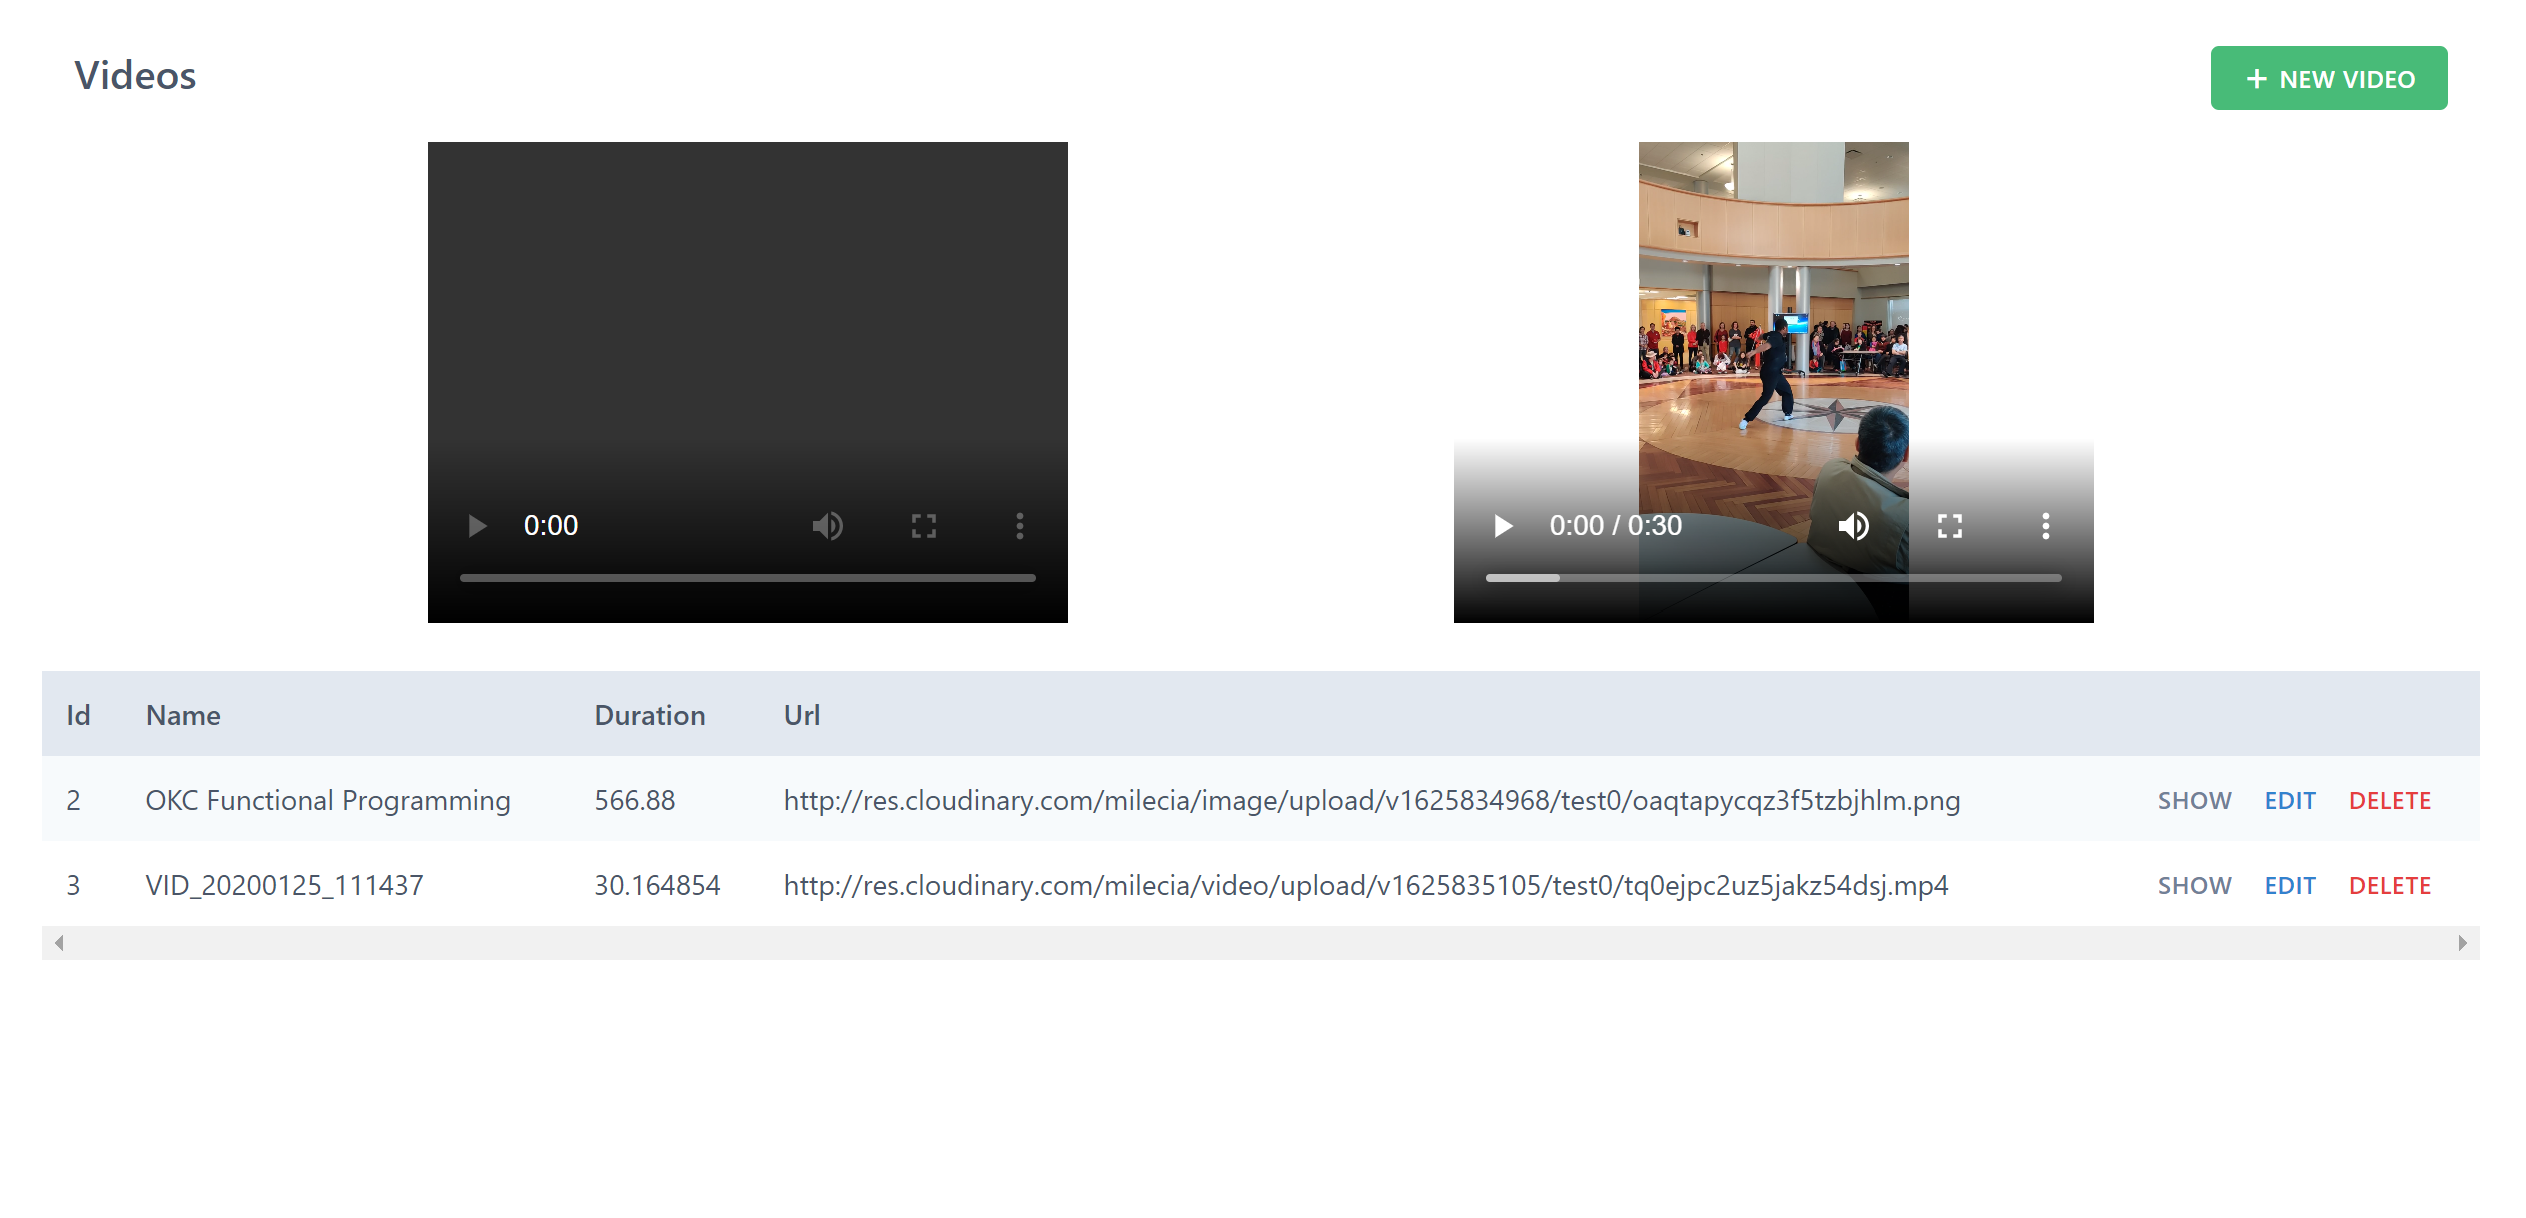Click the NEW VIDEO button
2526x1218 pixels.
(x=2330, y=78)
